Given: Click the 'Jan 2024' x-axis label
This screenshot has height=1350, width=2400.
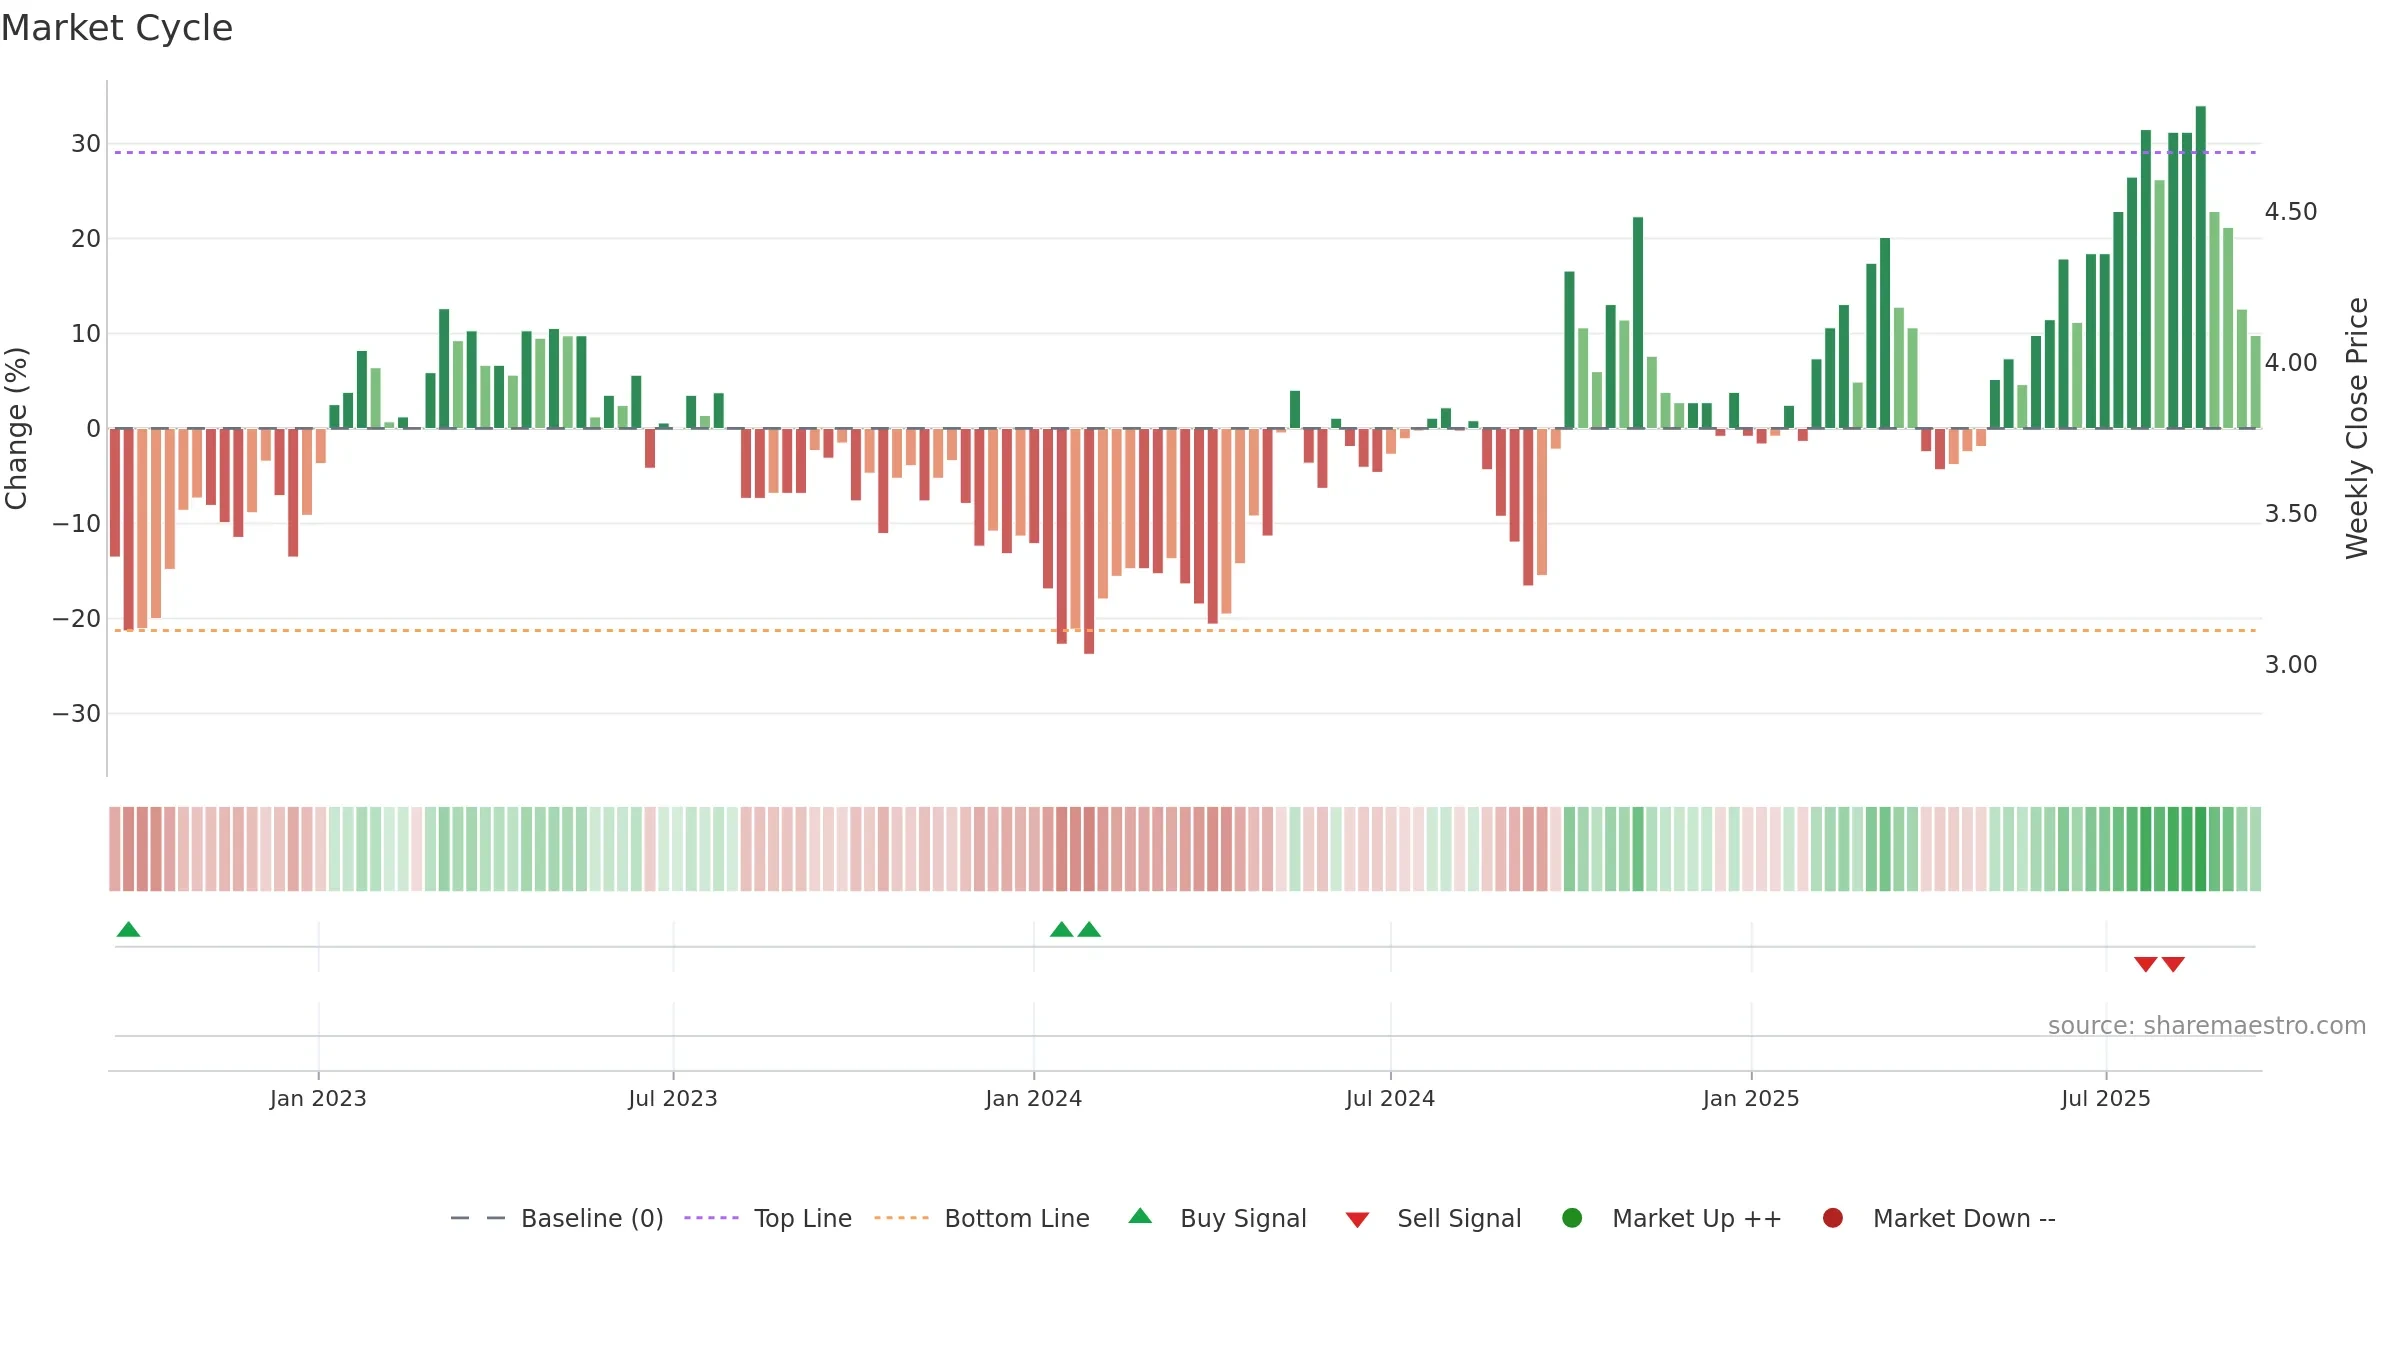Looking at the screenshot, I should pyautogui.click(x=1033, y=1098).
